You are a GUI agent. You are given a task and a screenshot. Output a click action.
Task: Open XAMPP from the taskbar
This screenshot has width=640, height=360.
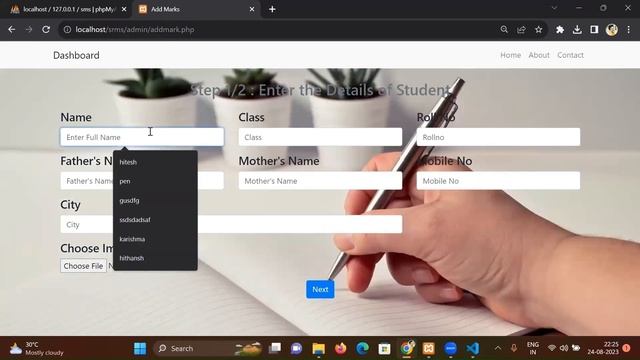coord(429,348)
